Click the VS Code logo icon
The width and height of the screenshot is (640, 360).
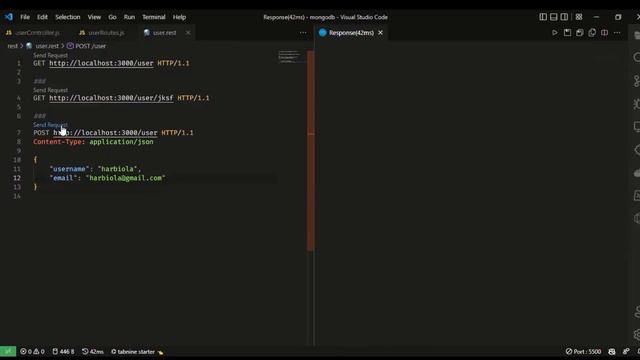point(9,17)
